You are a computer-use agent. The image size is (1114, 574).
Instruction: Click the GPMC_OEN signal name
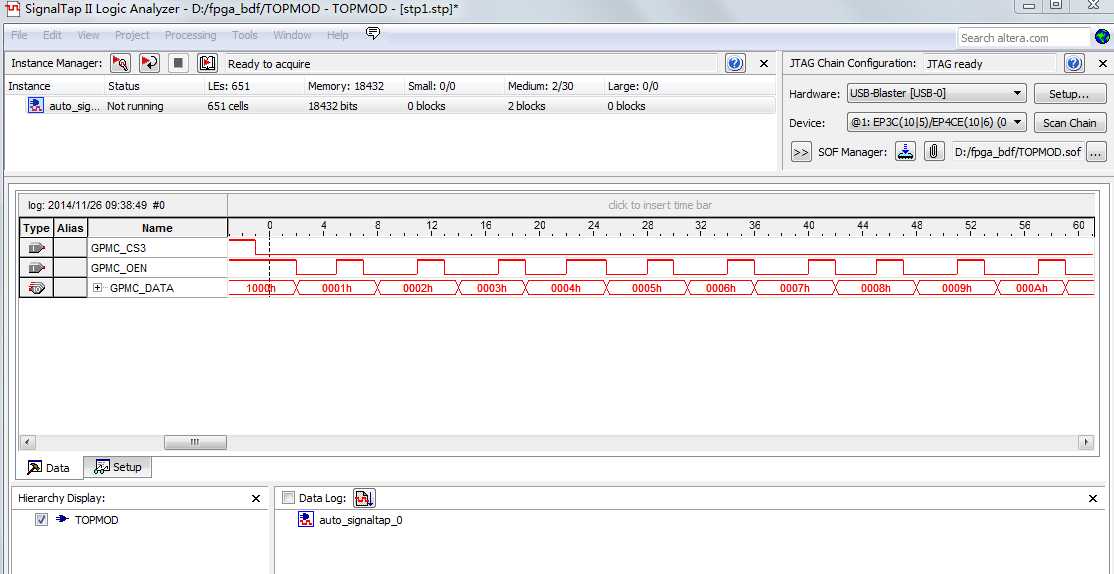coord(119,268)
